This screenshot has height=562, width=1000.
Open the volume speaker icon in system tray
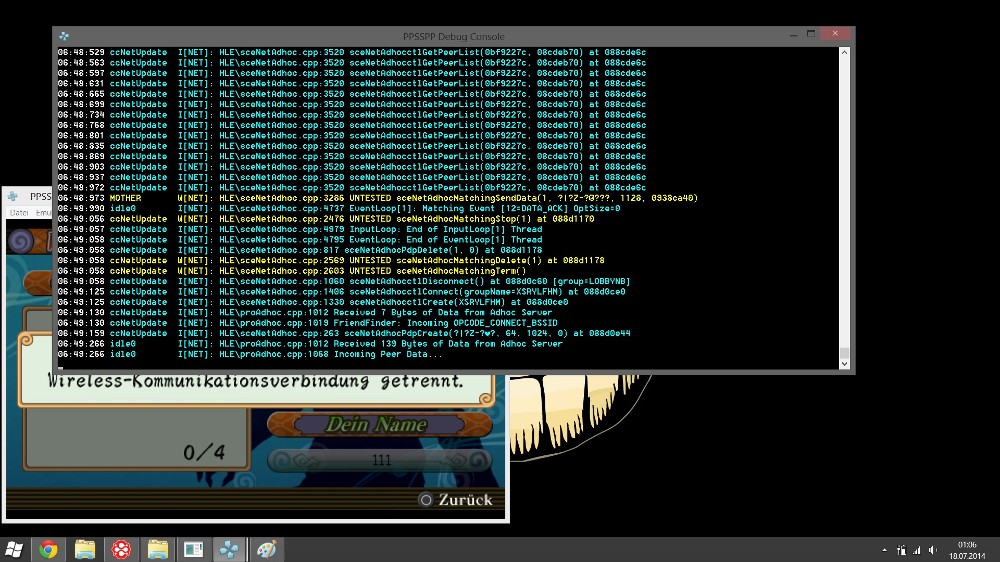(934, 550)
